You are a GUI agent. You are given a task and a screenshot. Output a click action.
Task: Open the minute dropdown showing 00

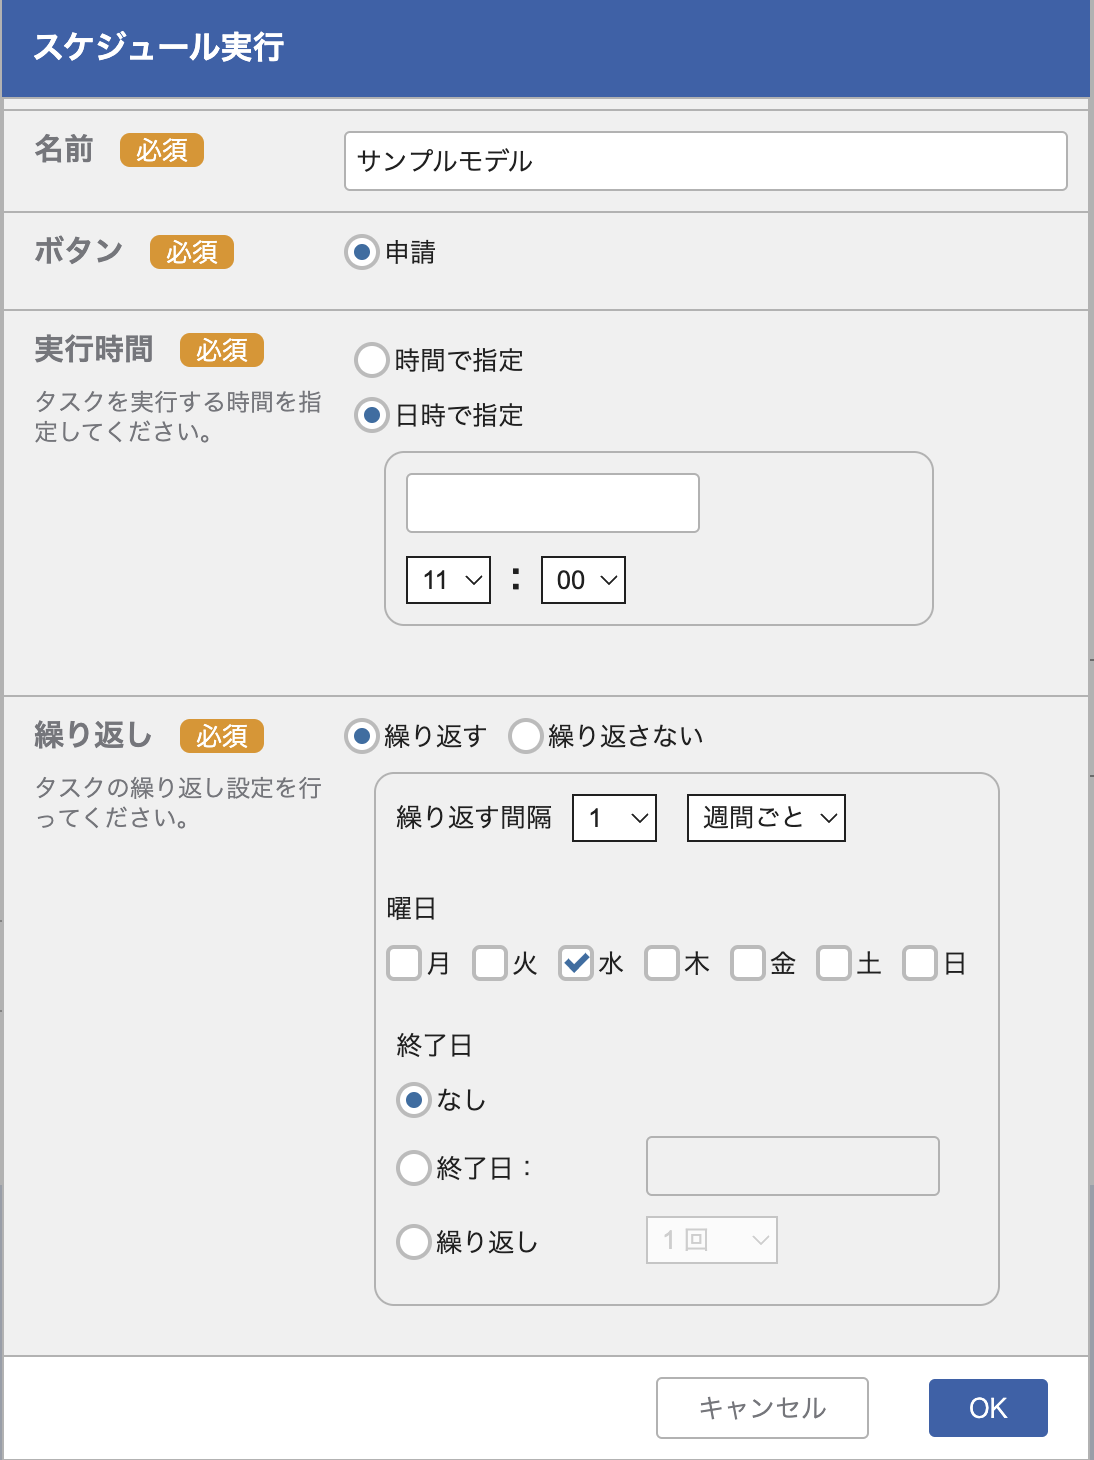coord(583,579)
